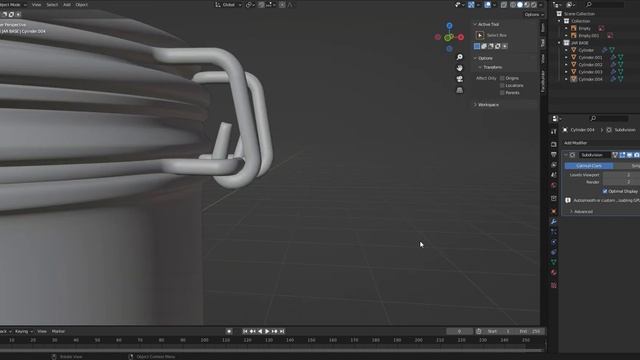Viewport: 640px width, 360px height.
Task: Switch perspective/orthographic with the grid icon
Action: coord(460,90)
